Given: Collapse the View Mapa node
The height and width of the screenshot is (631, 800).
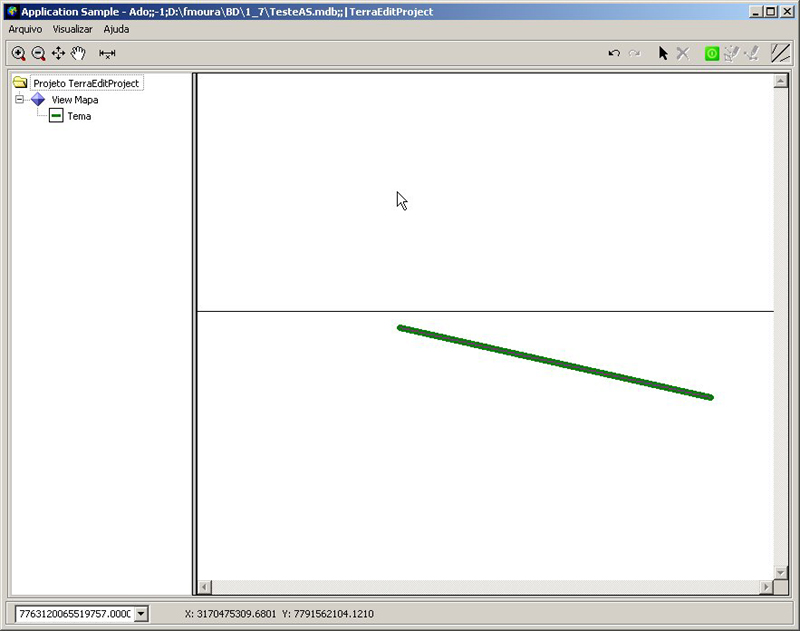Looking at the screenshot, I should 19,99.
